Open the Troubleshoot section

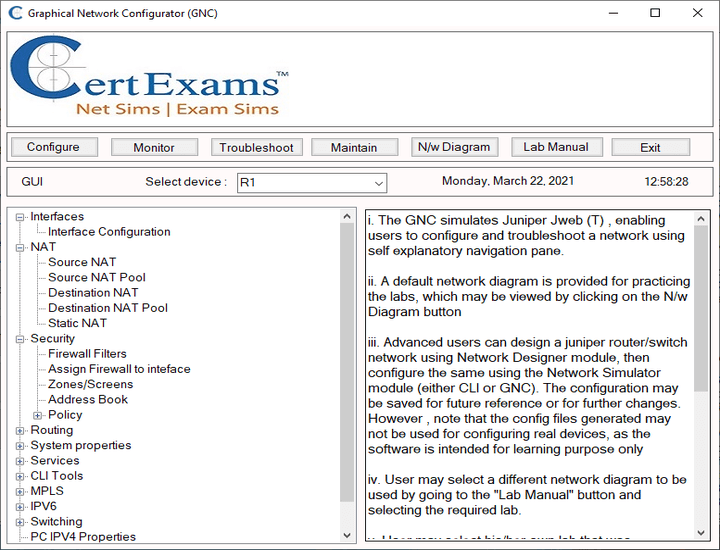[256, 147]
